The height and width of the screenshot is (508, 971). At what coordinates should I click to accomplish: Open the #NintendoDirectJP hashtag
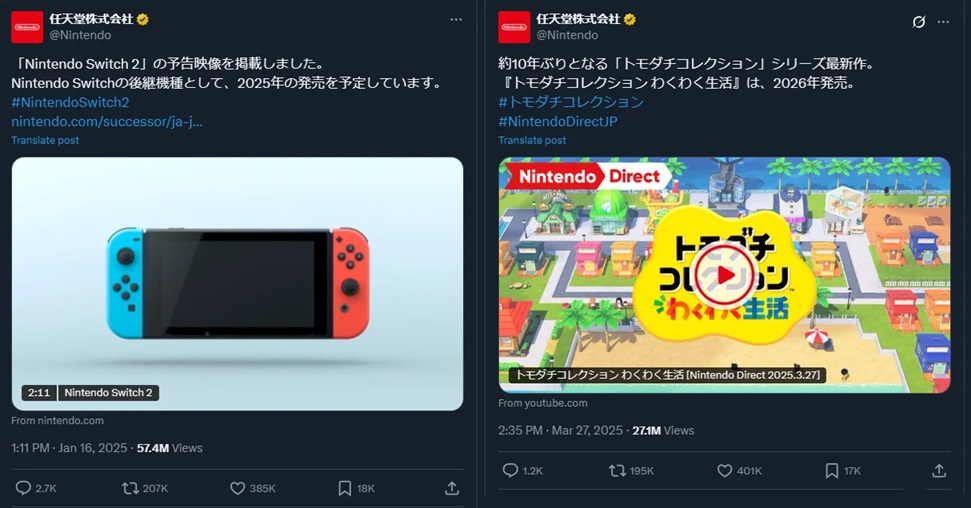pyautogui.click(x=558, y=121)
